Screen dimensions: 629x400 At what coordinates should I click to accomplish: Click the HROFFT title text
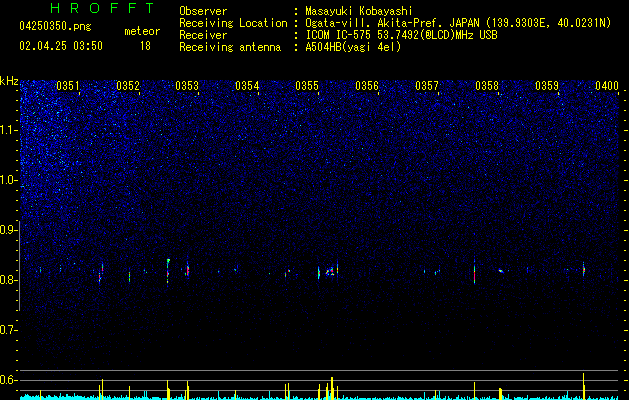click(x=103, y=8)
